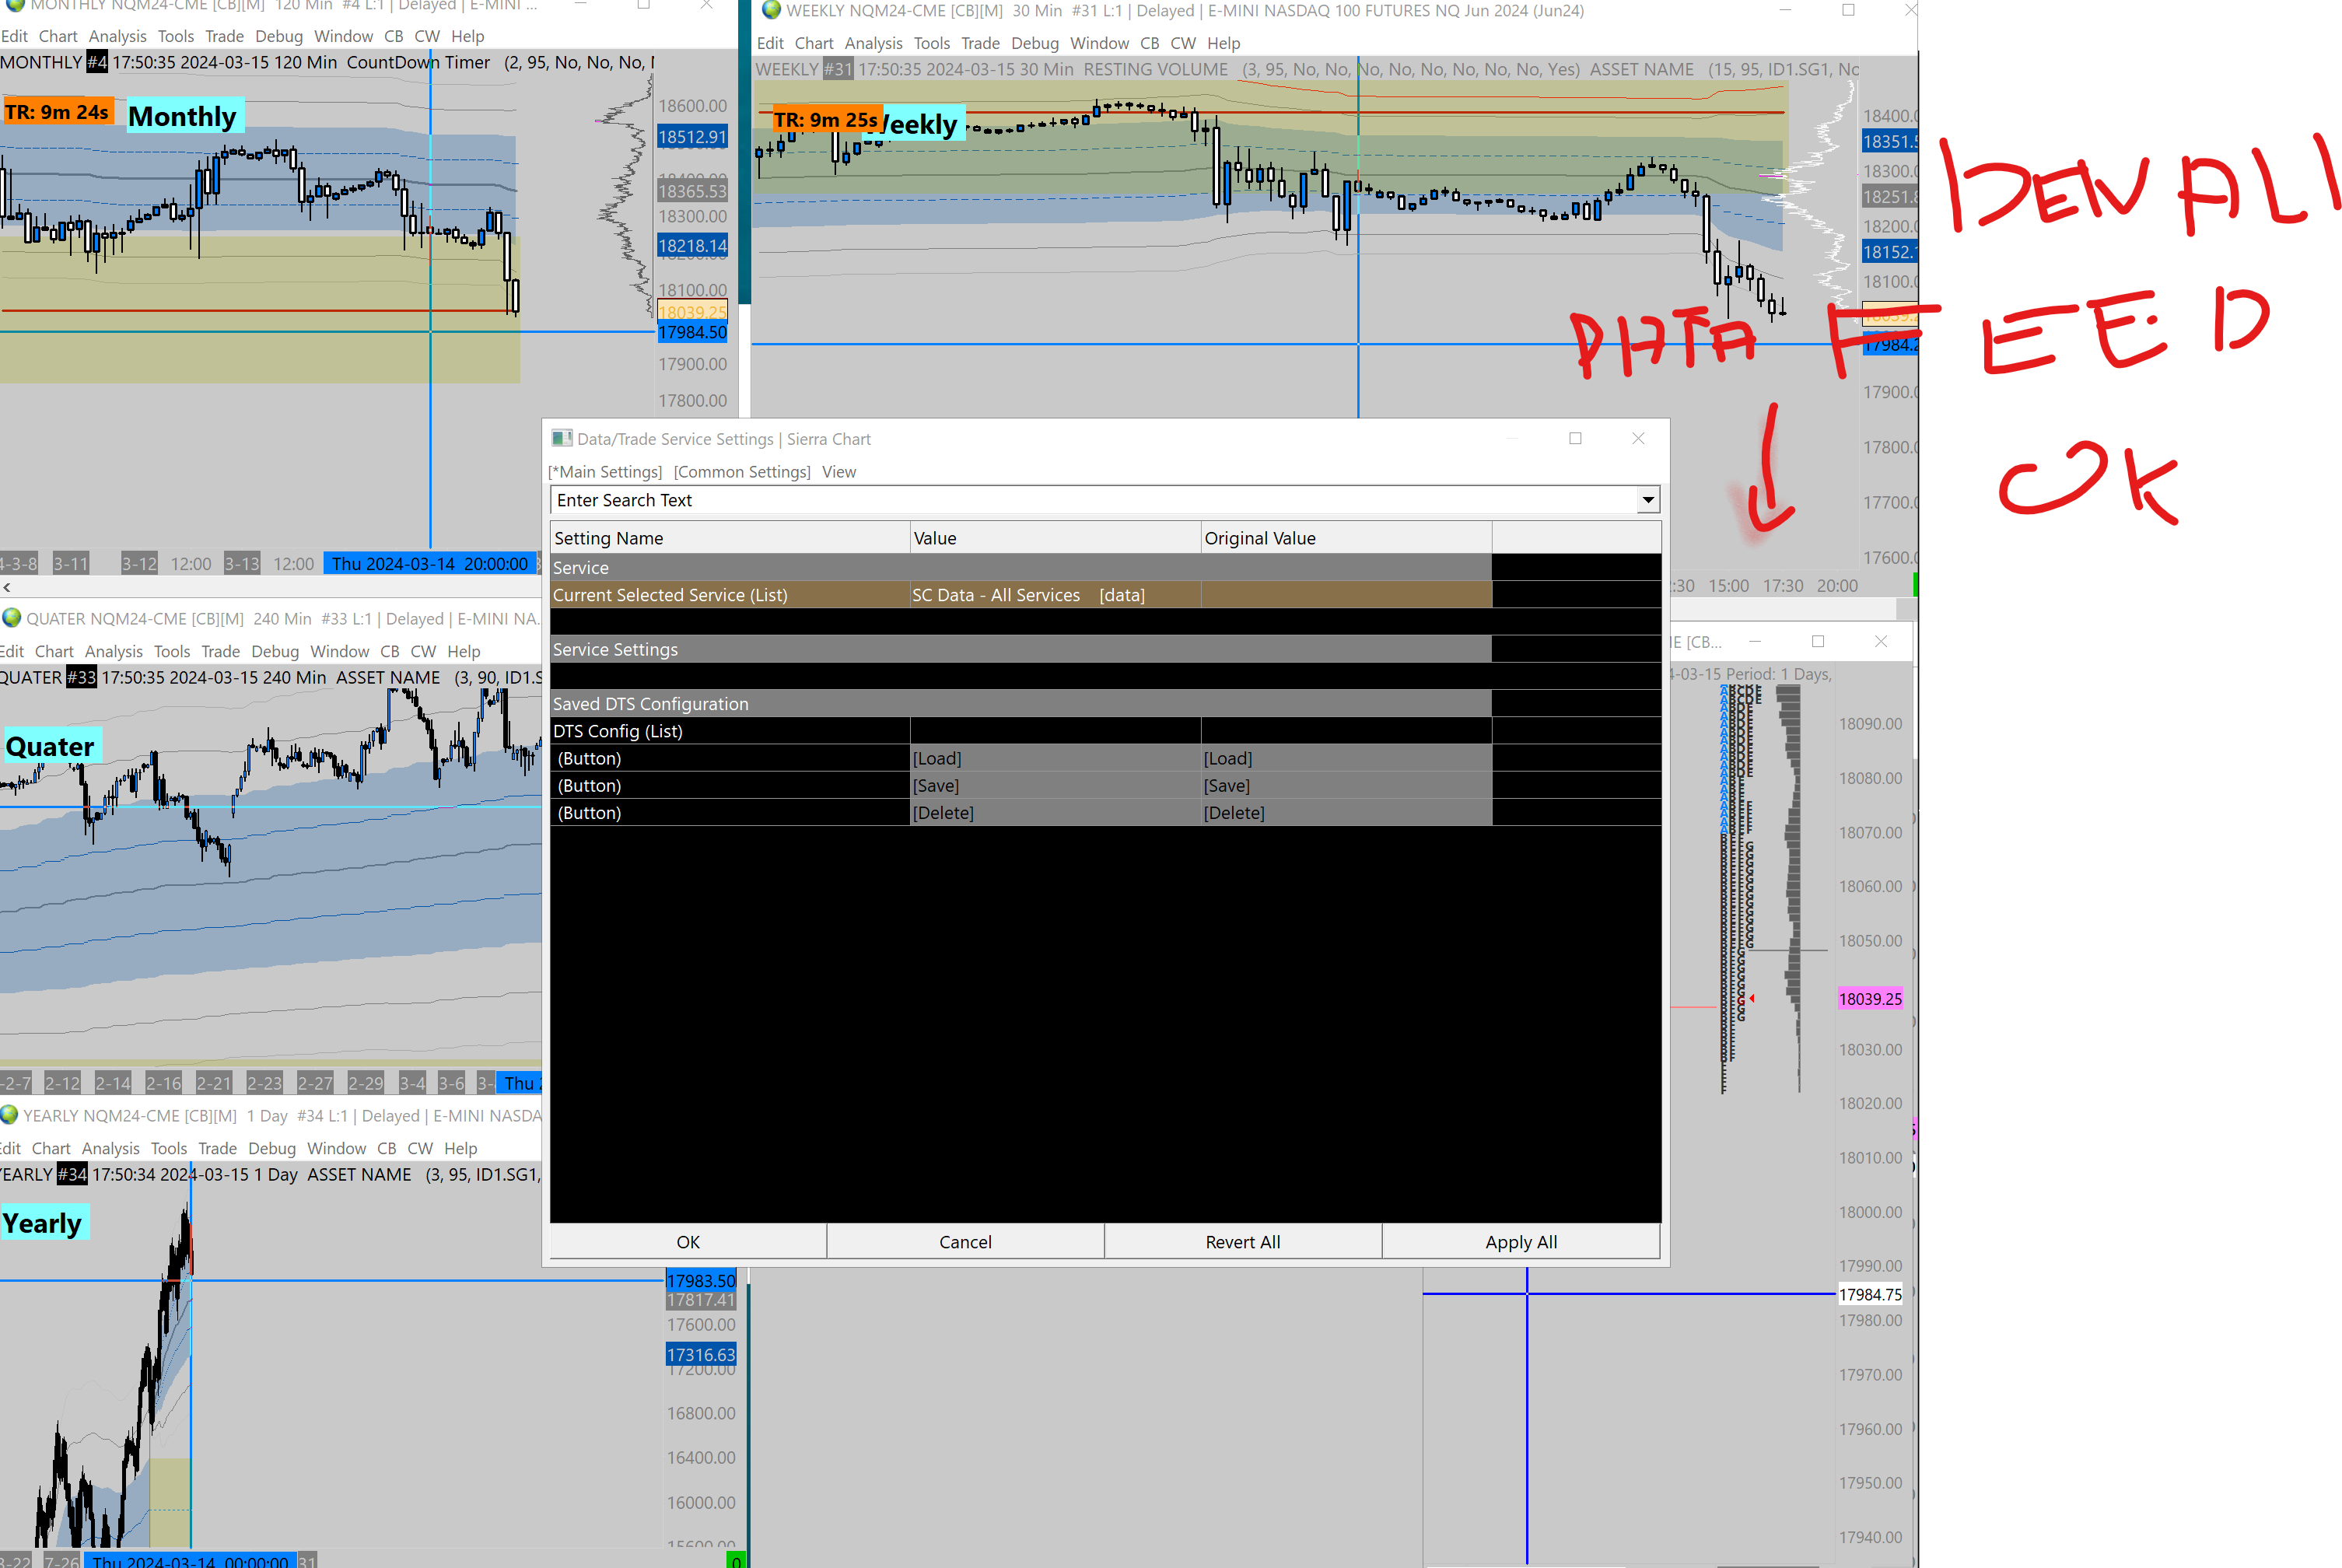
Task: Click the QUATER chart window globe icon
Action: click(11, 618)
